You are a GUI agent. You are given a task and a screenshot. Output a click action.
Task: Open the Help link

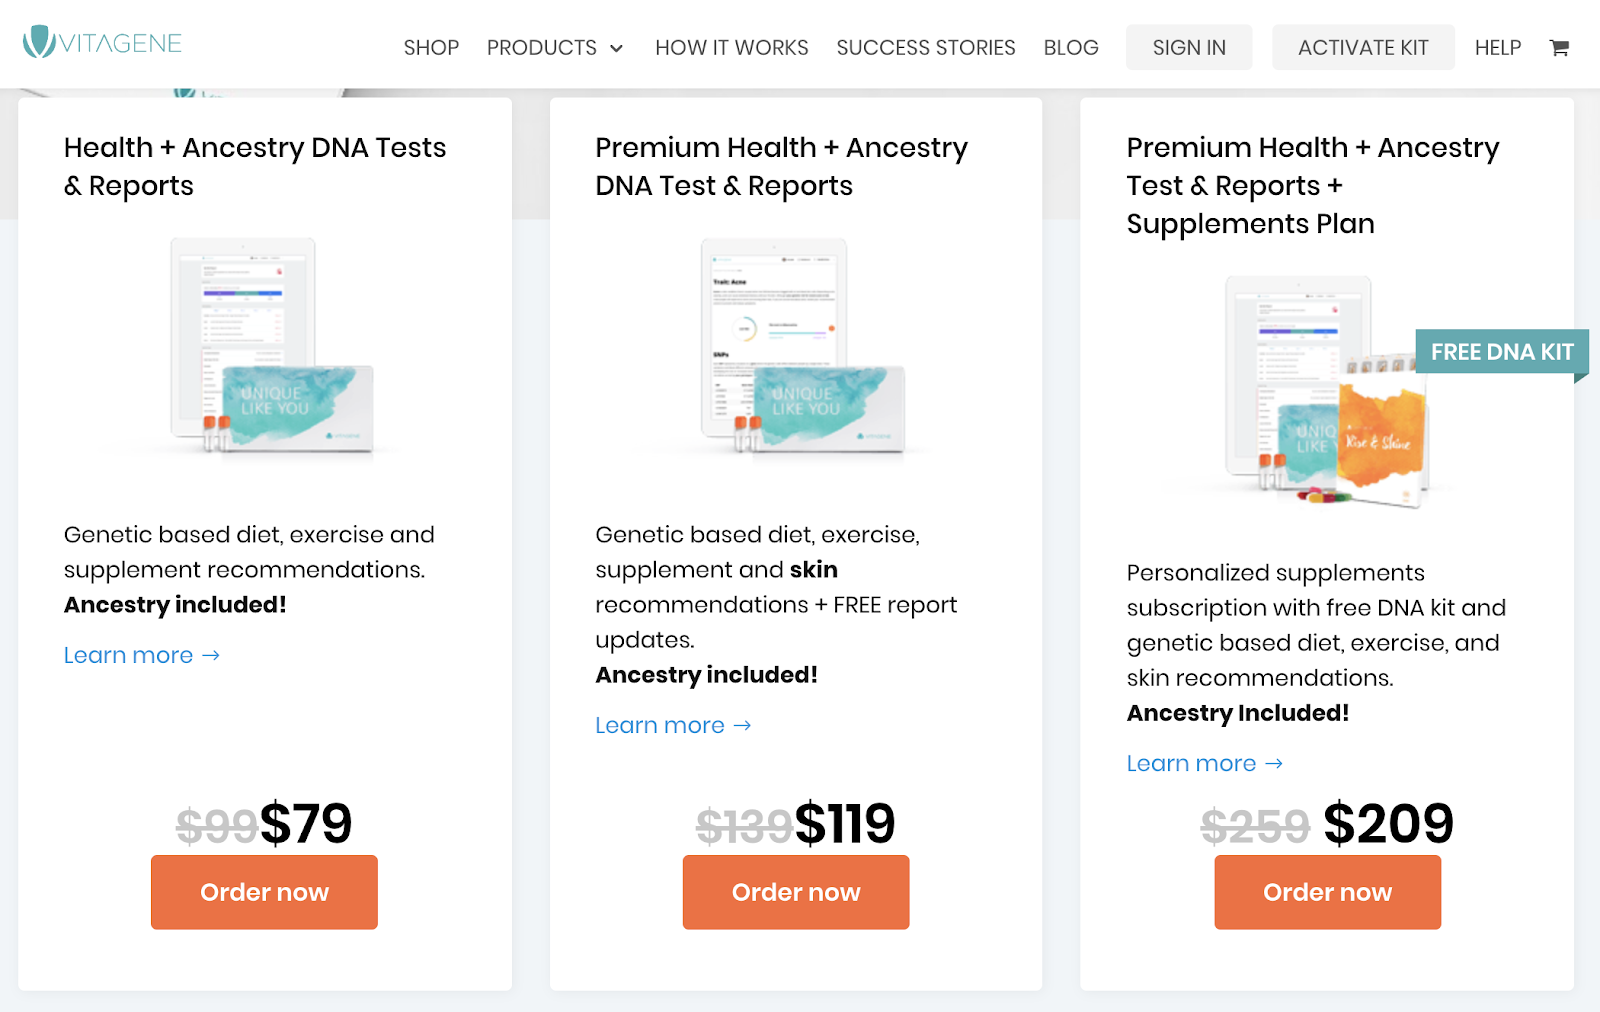[1497, 48]
